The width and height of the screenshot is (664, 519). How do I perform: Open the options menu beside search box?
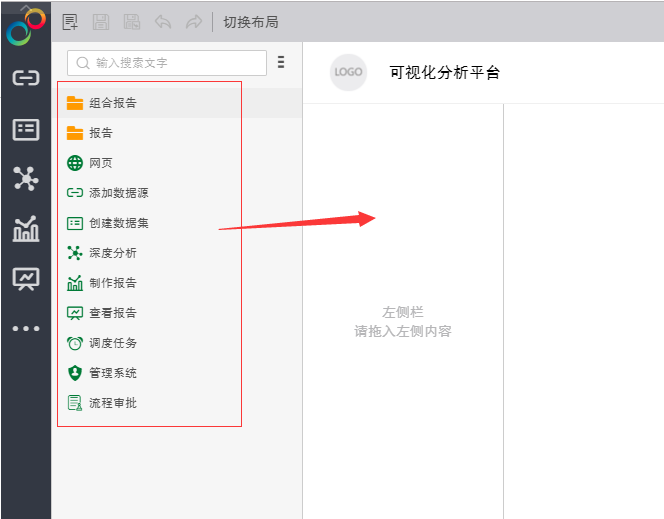[x=281, y=62]
